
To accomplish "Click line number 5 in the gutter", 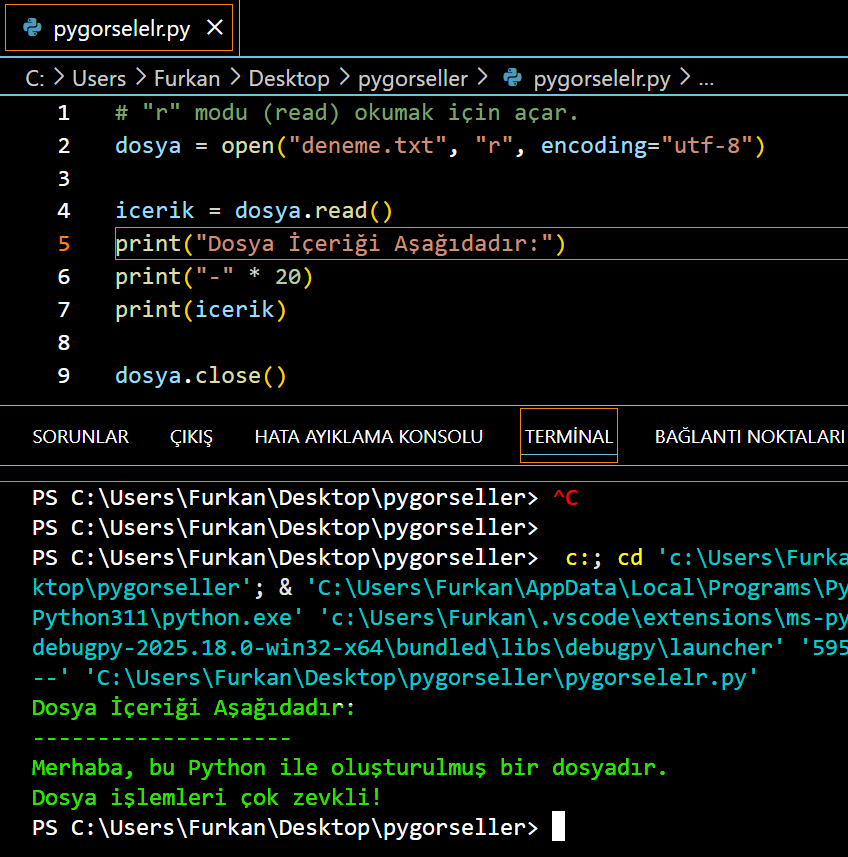I will pyautogui.click(x=64, y=244).
